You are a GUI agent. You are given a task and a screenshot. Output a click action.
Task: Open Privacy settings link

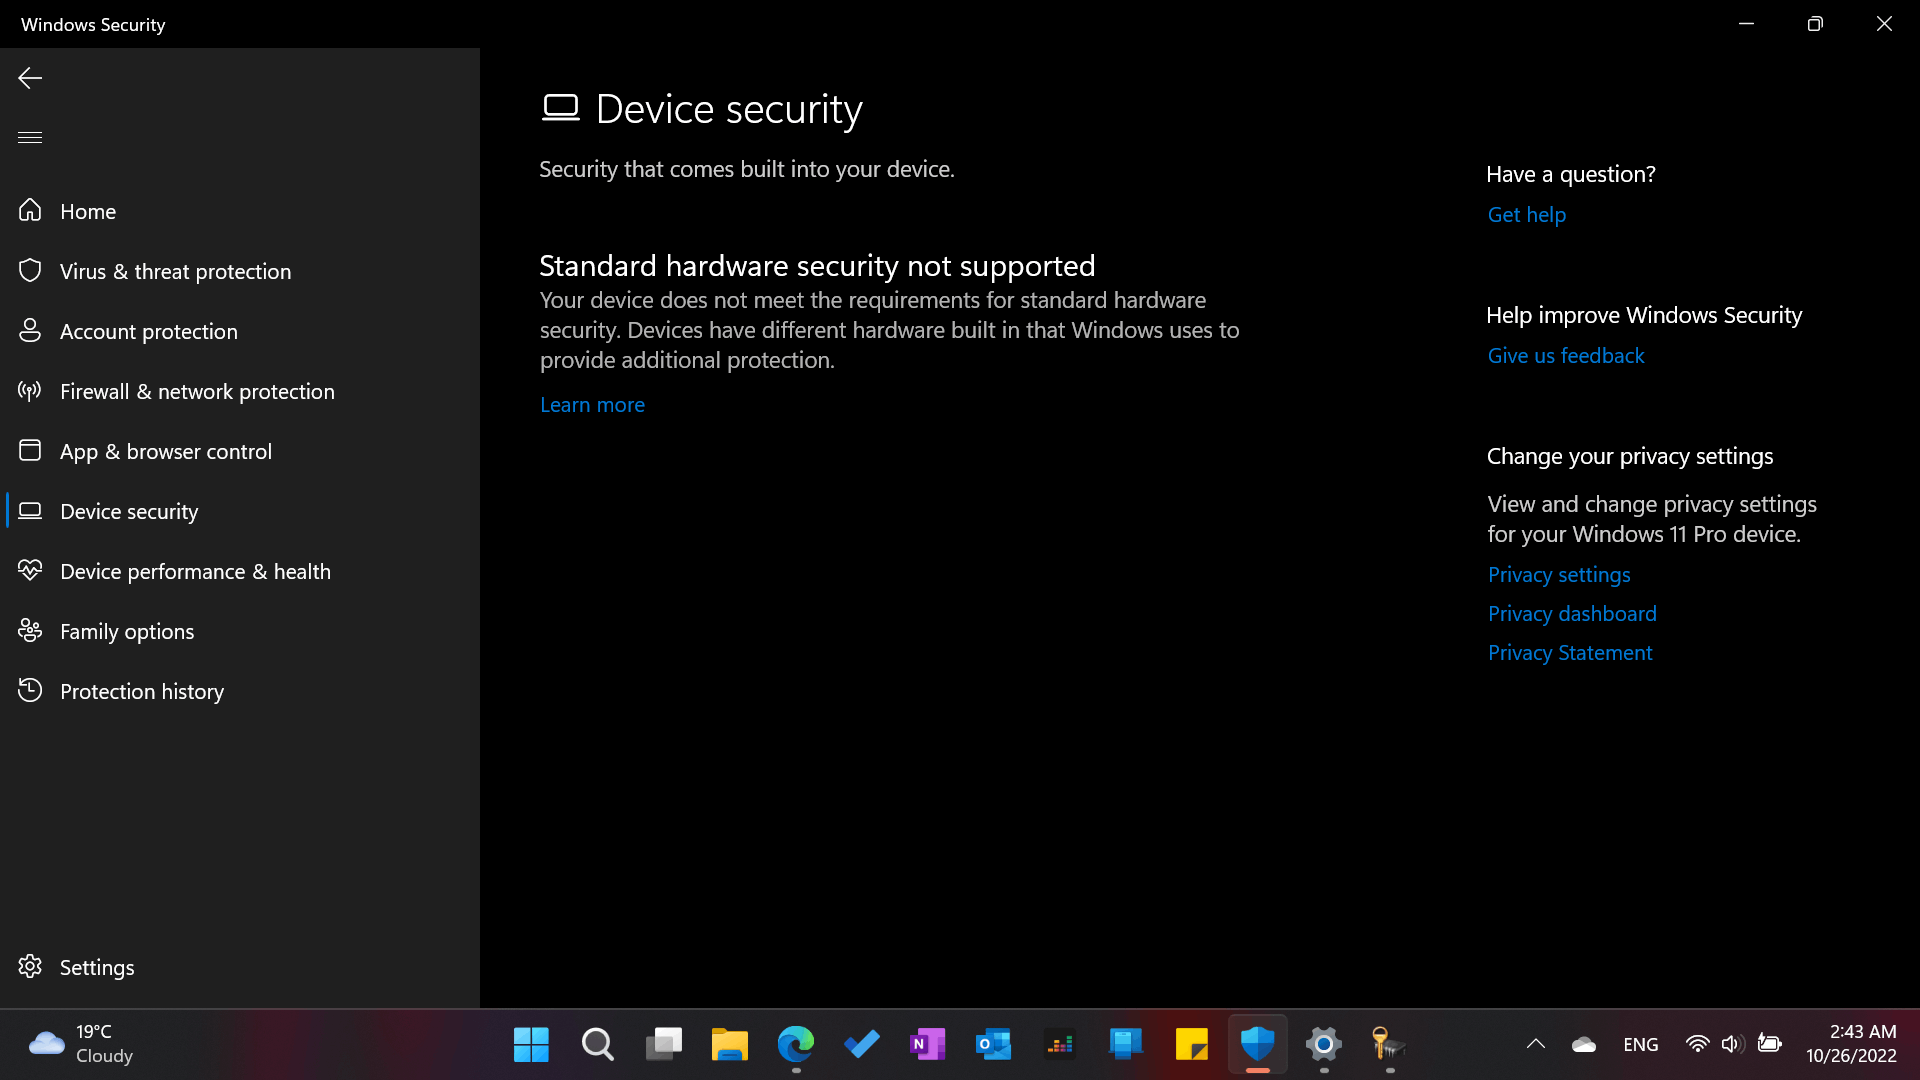click(x=1558, y=574)
